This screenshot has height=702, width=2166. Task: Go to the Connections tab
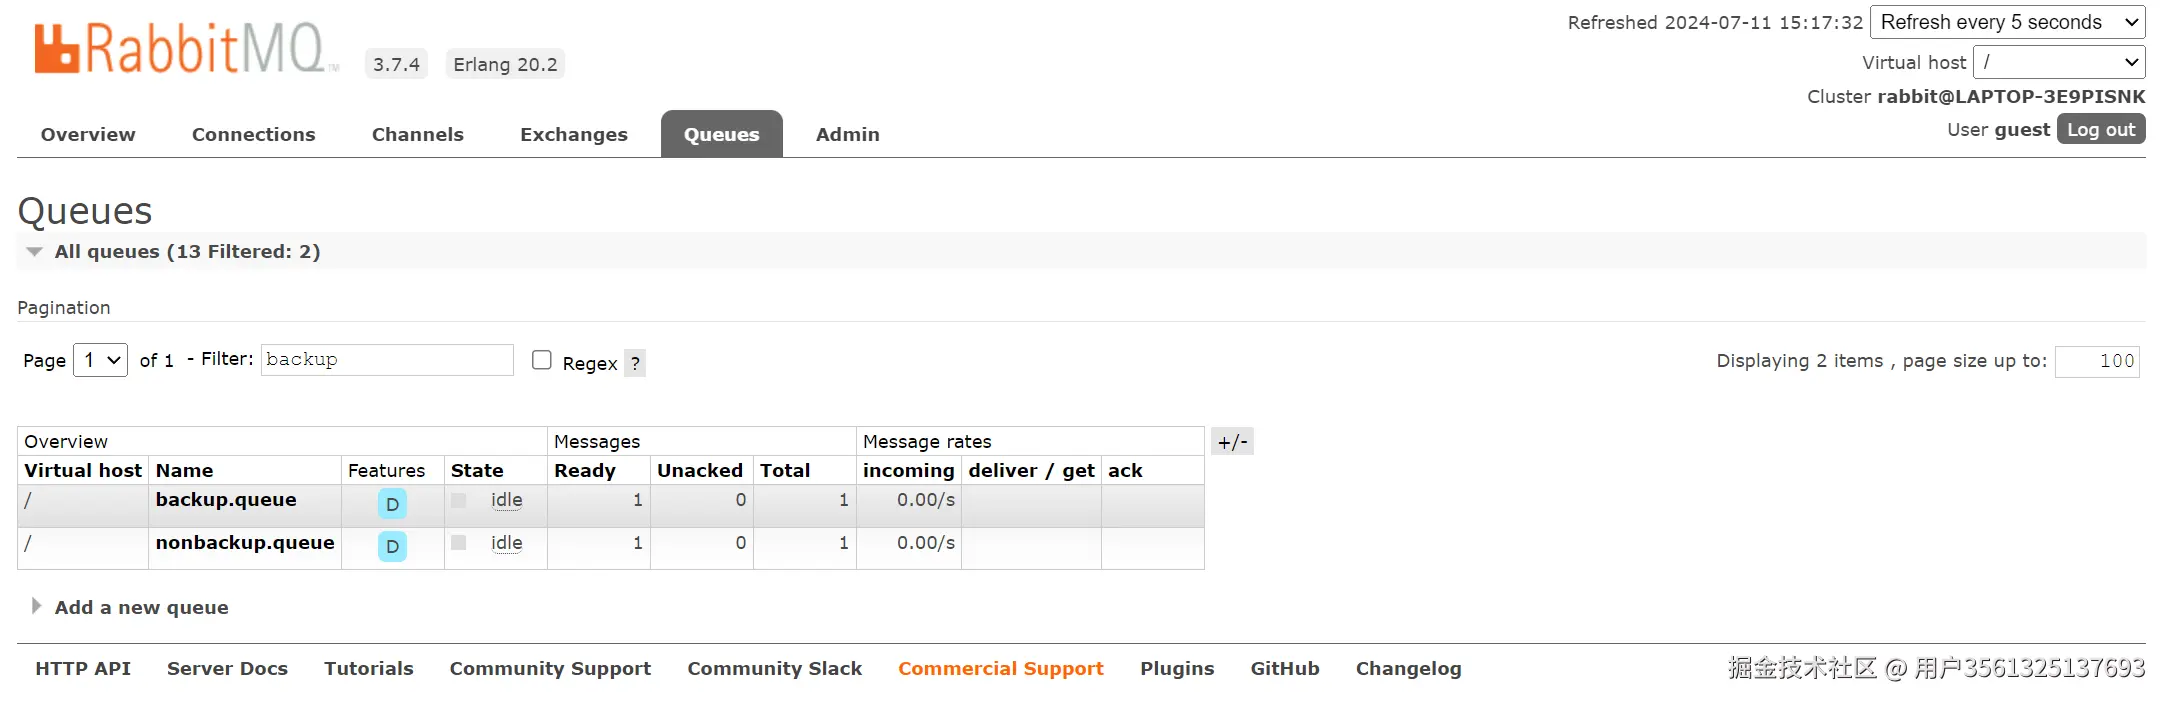click(253, 134)
